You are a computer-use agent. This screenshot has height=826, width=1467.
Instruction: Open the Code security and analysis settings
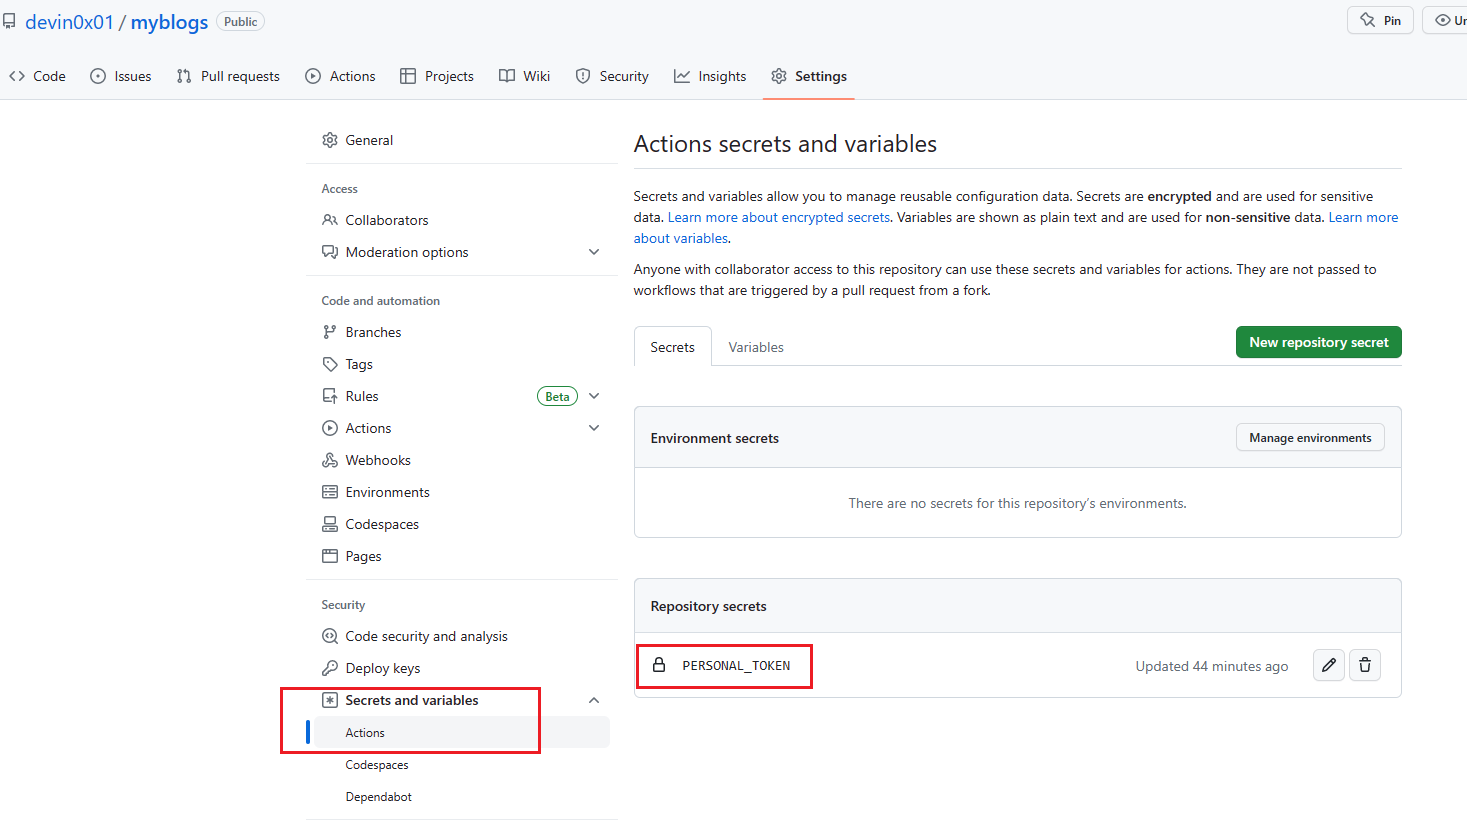tap(425, 635)
